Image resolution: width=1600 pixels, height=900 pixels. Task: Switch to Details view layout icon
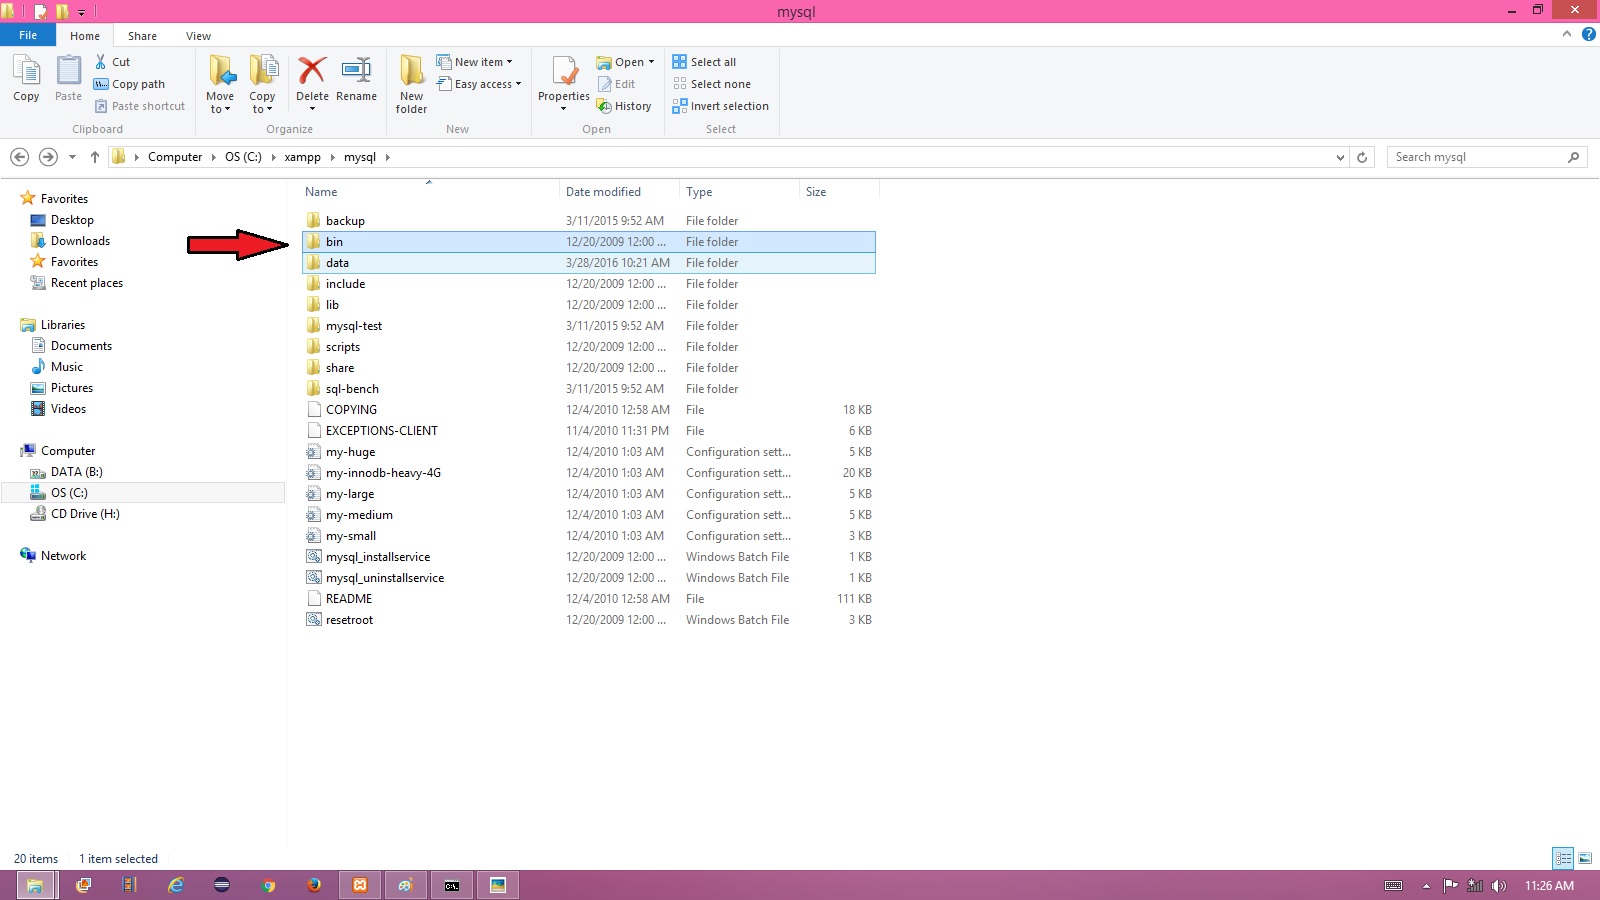coord(1562,858)
